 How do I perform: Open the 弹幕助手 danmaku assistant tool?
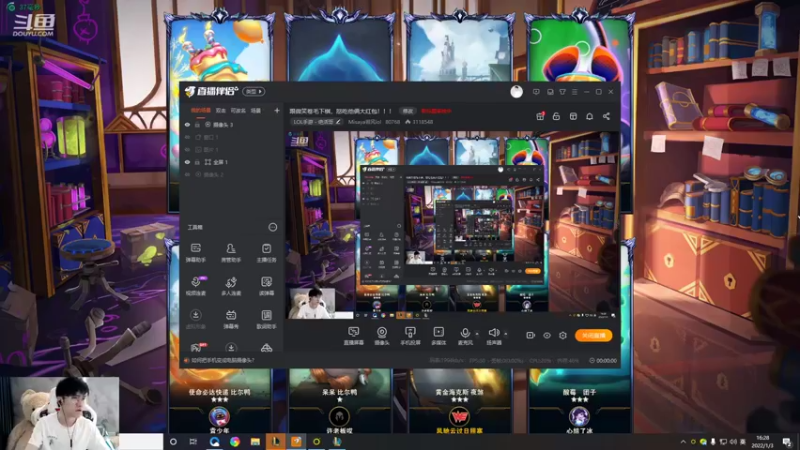tap(195, 253)
